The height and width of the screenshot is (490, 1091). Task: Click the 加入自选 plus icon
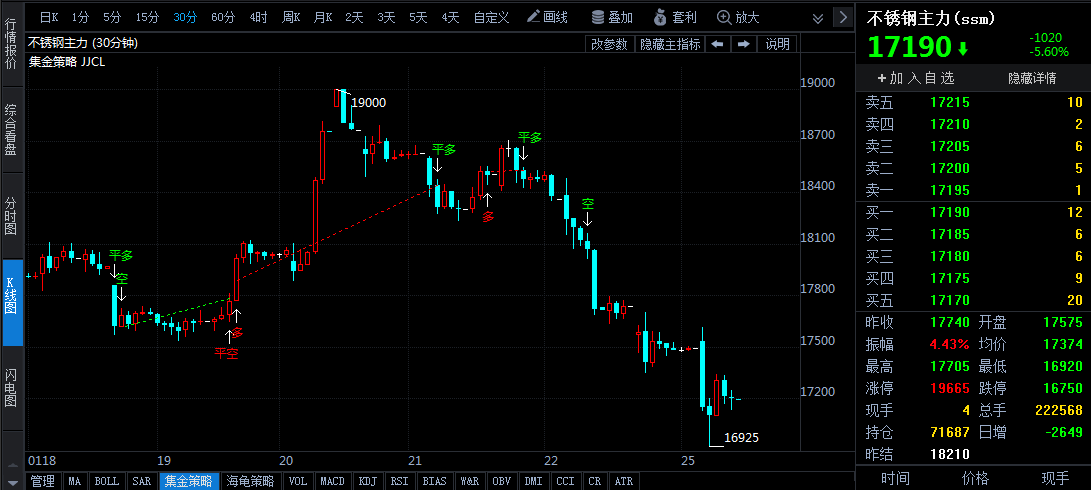pyautogui.click(x=882, y=78)
